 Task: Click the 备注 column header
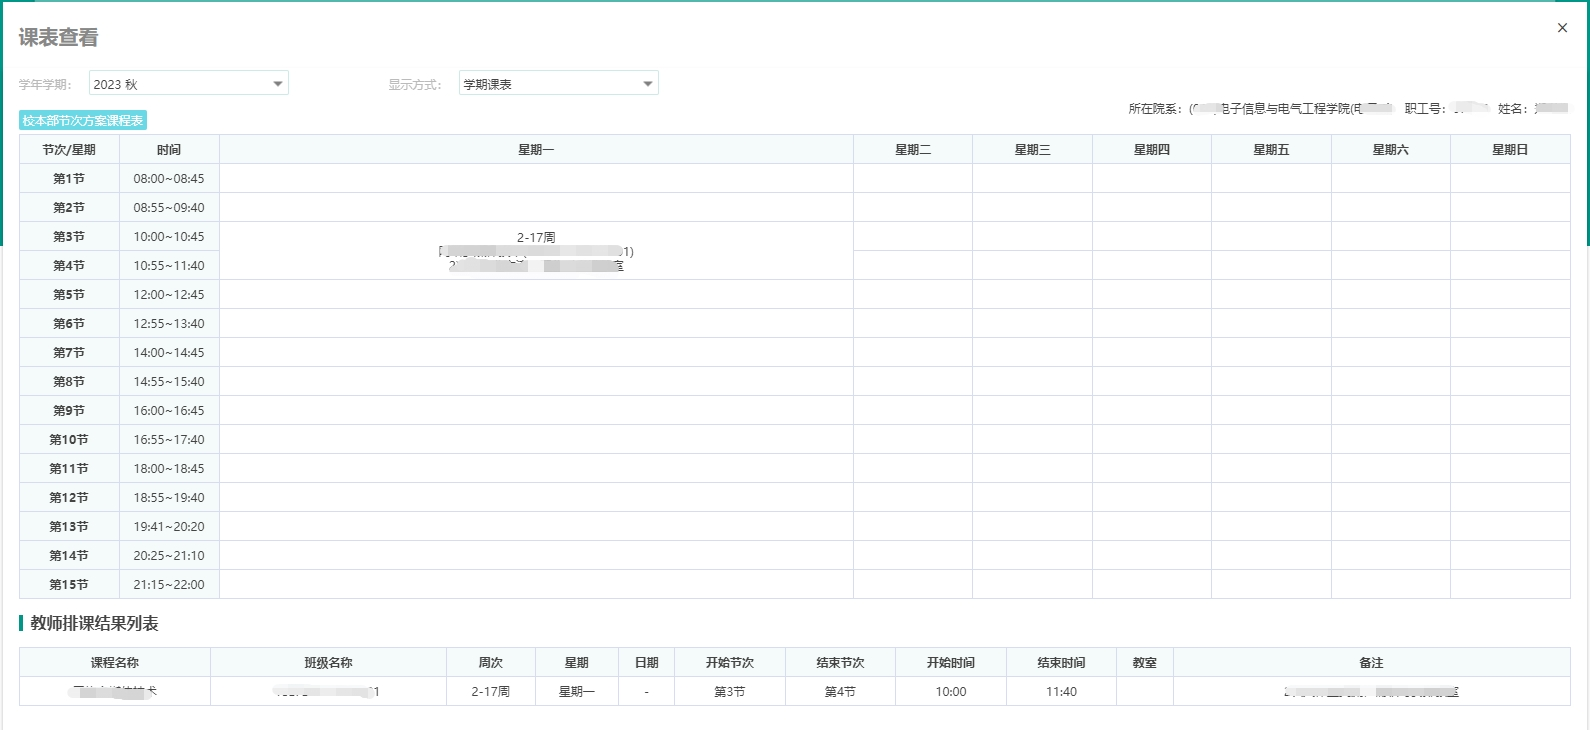[1371, 662]
